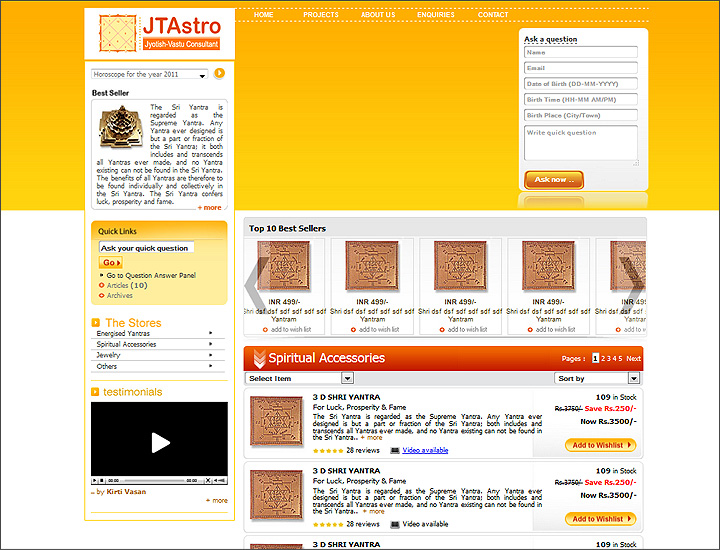Show previous best sellers with left arrow
The image size is (720, 550).
click(x=255, y=285)
